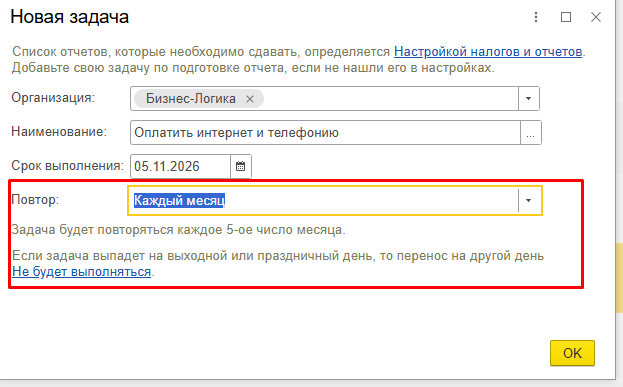Expand the Повтор dropdown list
623x387 pixels.
click(x=528, y=200)
